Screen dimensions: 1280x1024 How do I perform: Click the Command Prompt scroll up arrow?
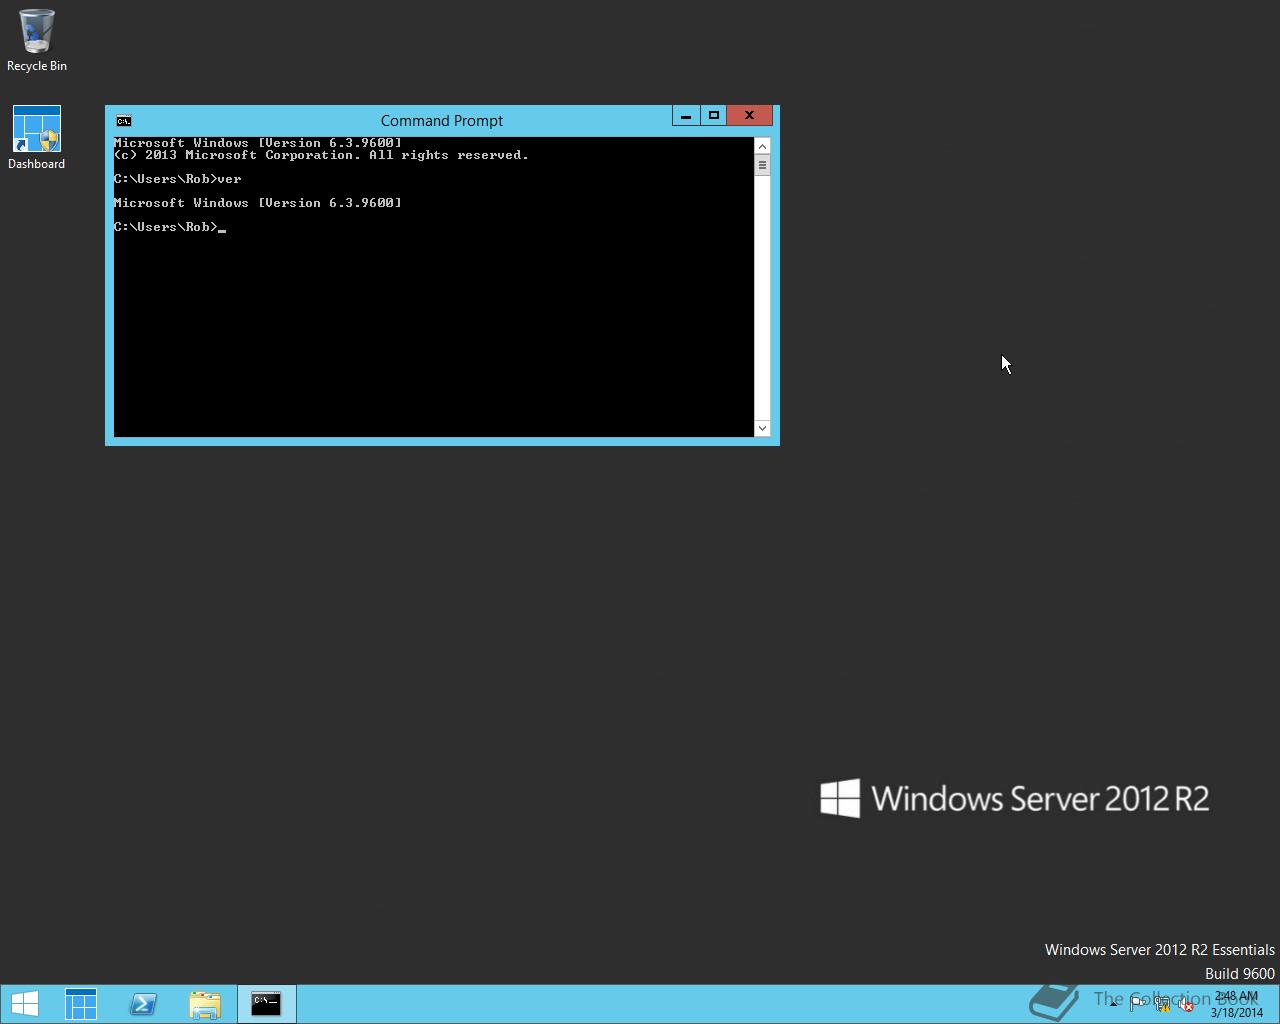(762, 146)
